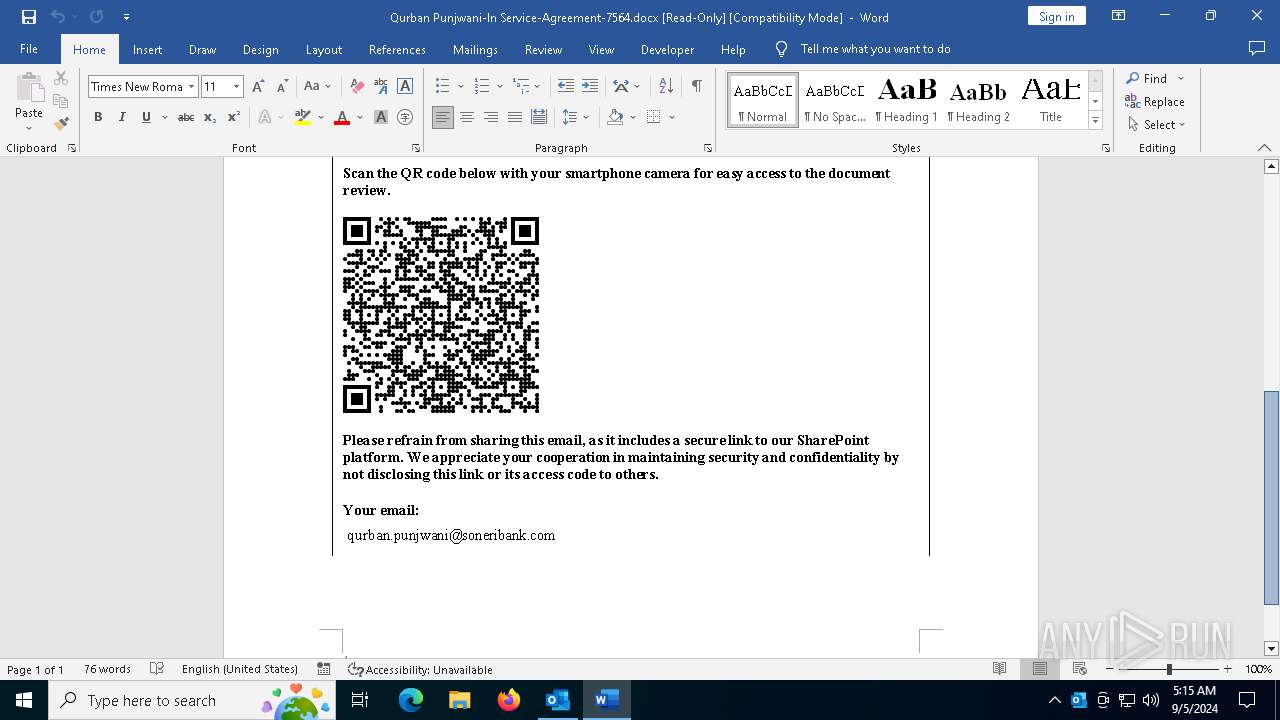The height and width of the screenshot is (720, 1280).
Task: Toggle Subscript formatting
Action: (210, 117)
